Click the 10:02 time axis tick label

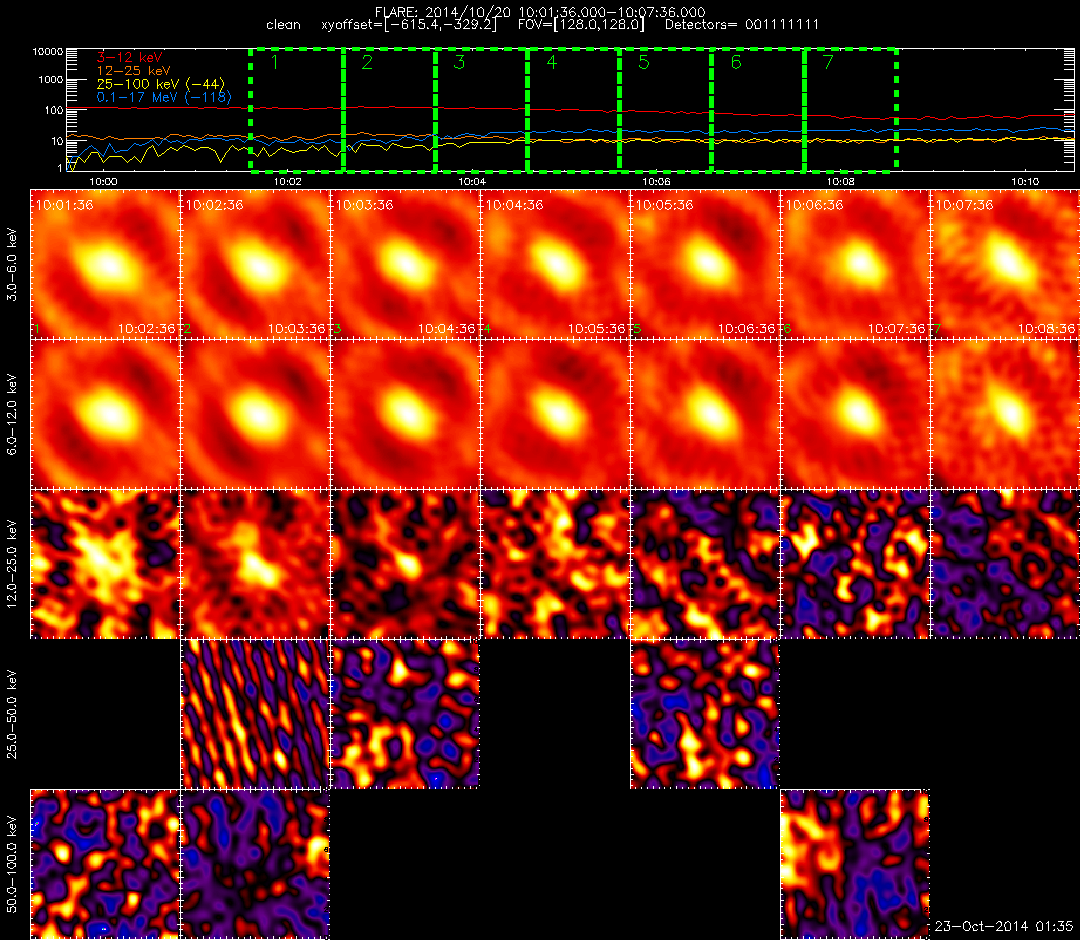pyautogui.click(x=288, y=182)
